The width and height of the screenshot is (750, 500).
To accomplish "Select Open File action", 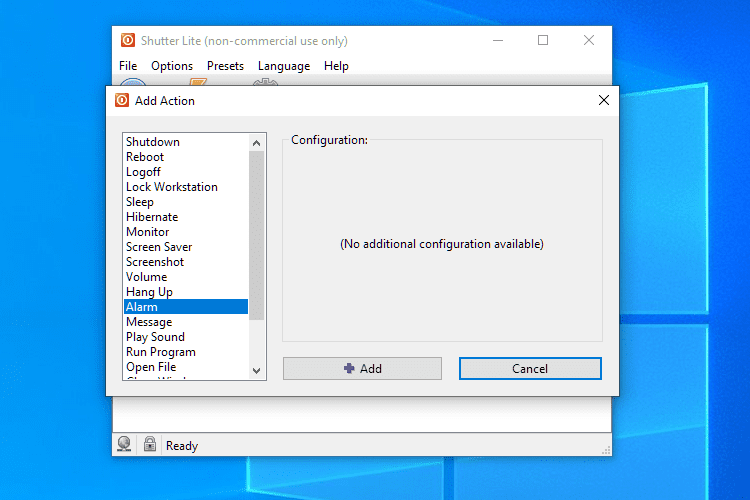I will 186,367.
